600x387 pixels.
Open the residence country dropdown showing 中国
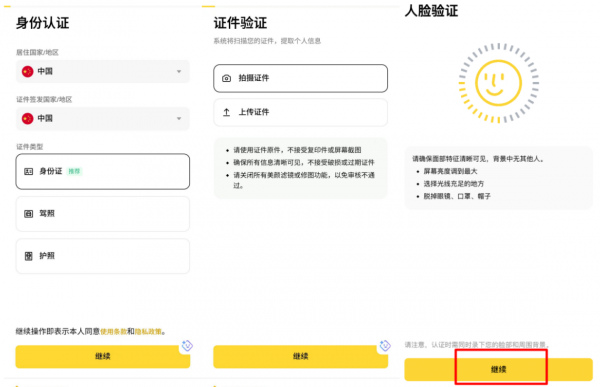[103, 71]
